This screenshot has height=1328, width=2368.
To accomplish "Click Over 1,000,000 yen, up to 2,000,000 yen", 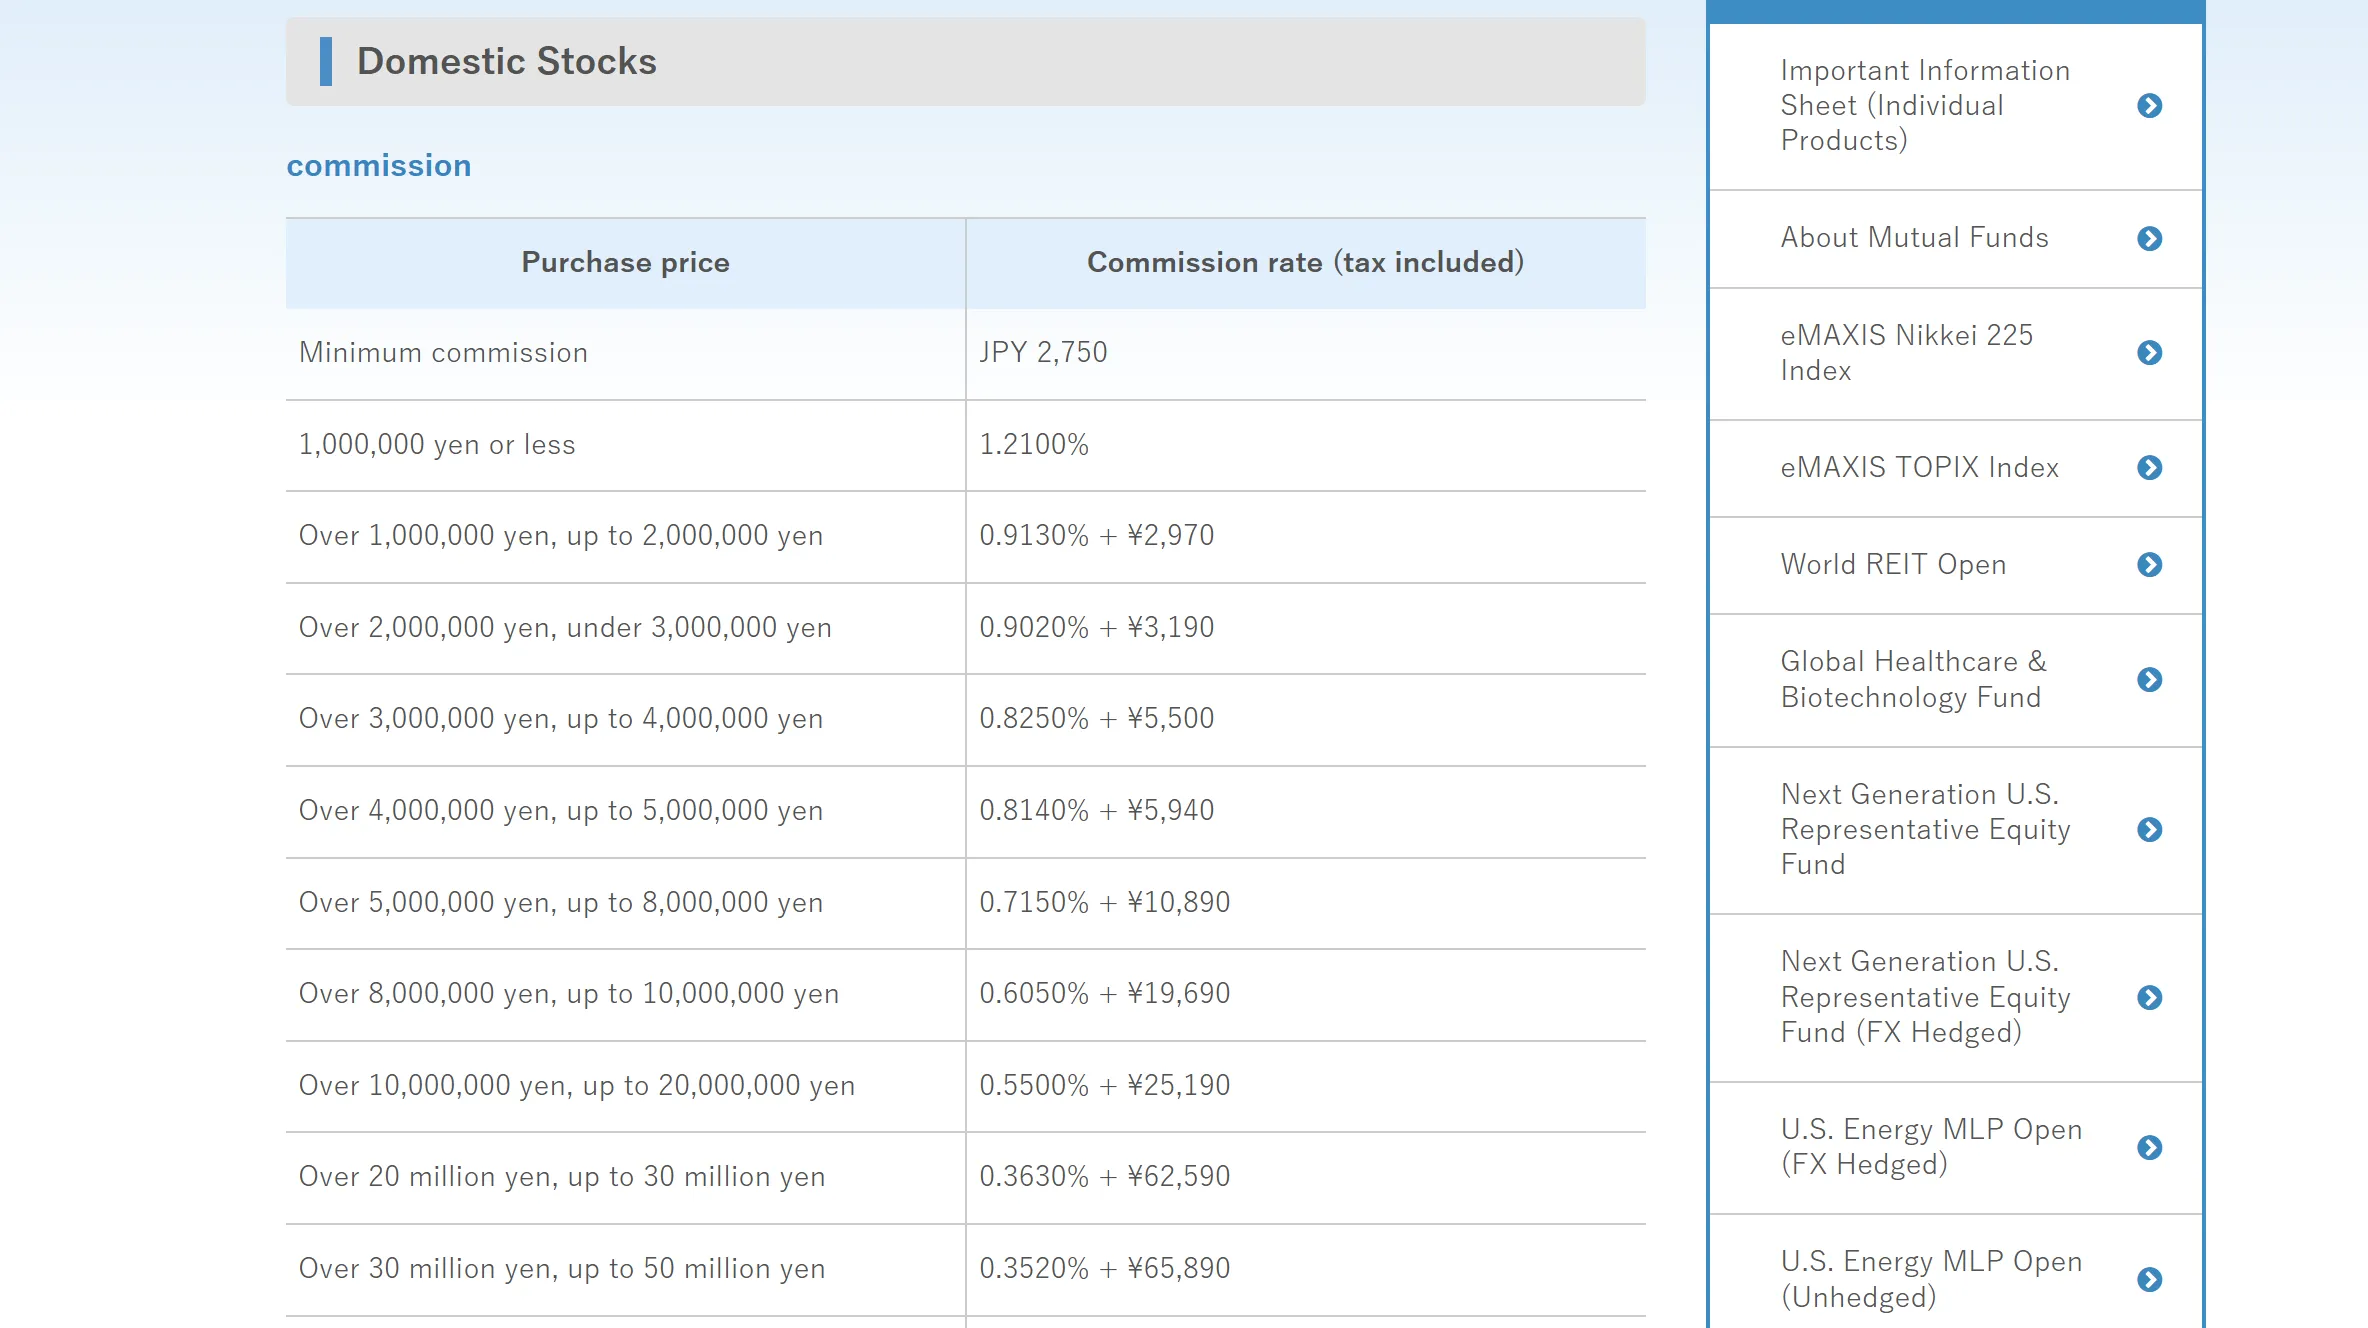I will [561, 536].
